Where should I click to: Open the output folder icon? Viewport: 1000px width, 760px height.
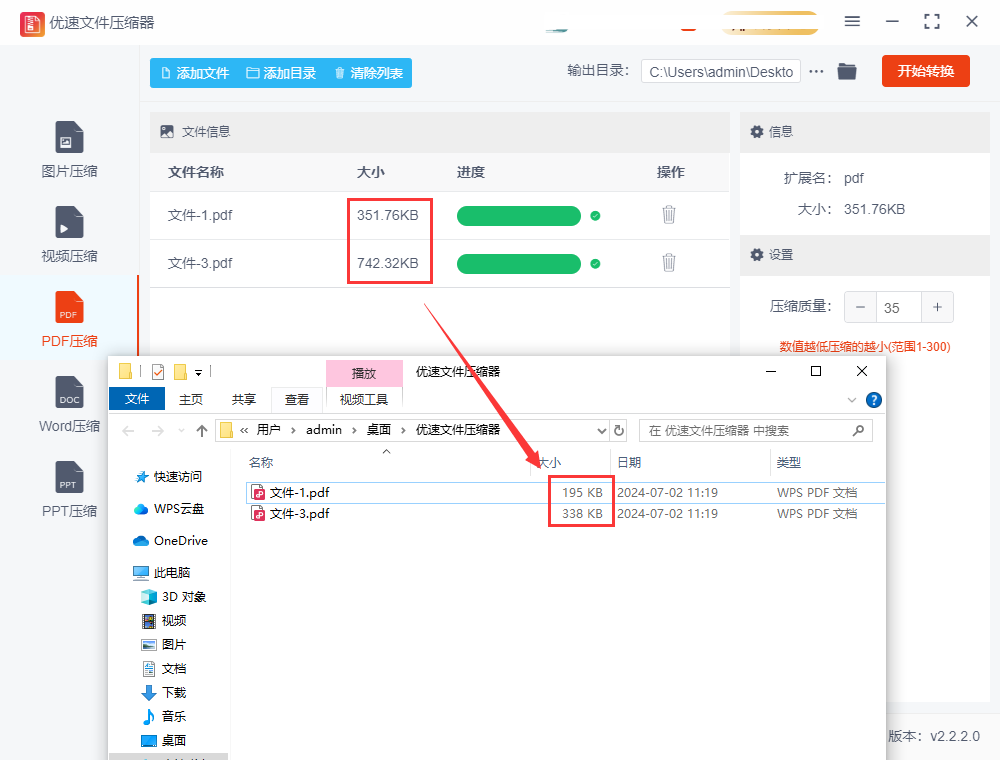click(x=847, y=71)
